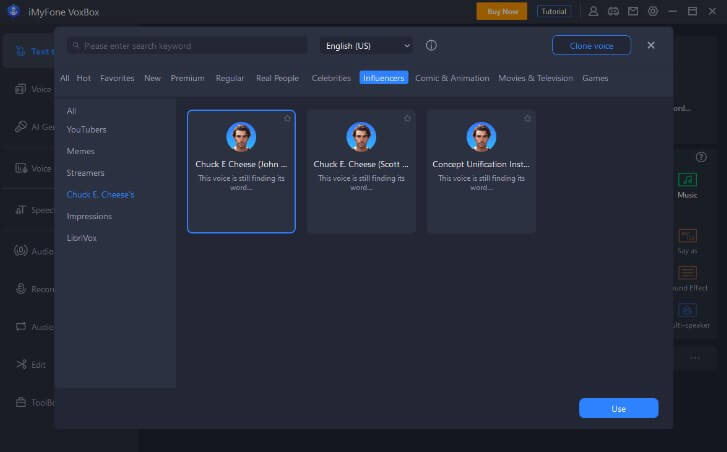
Task: Open the Voice Cloning sidebar icon
Action: (x=20, y=89)
